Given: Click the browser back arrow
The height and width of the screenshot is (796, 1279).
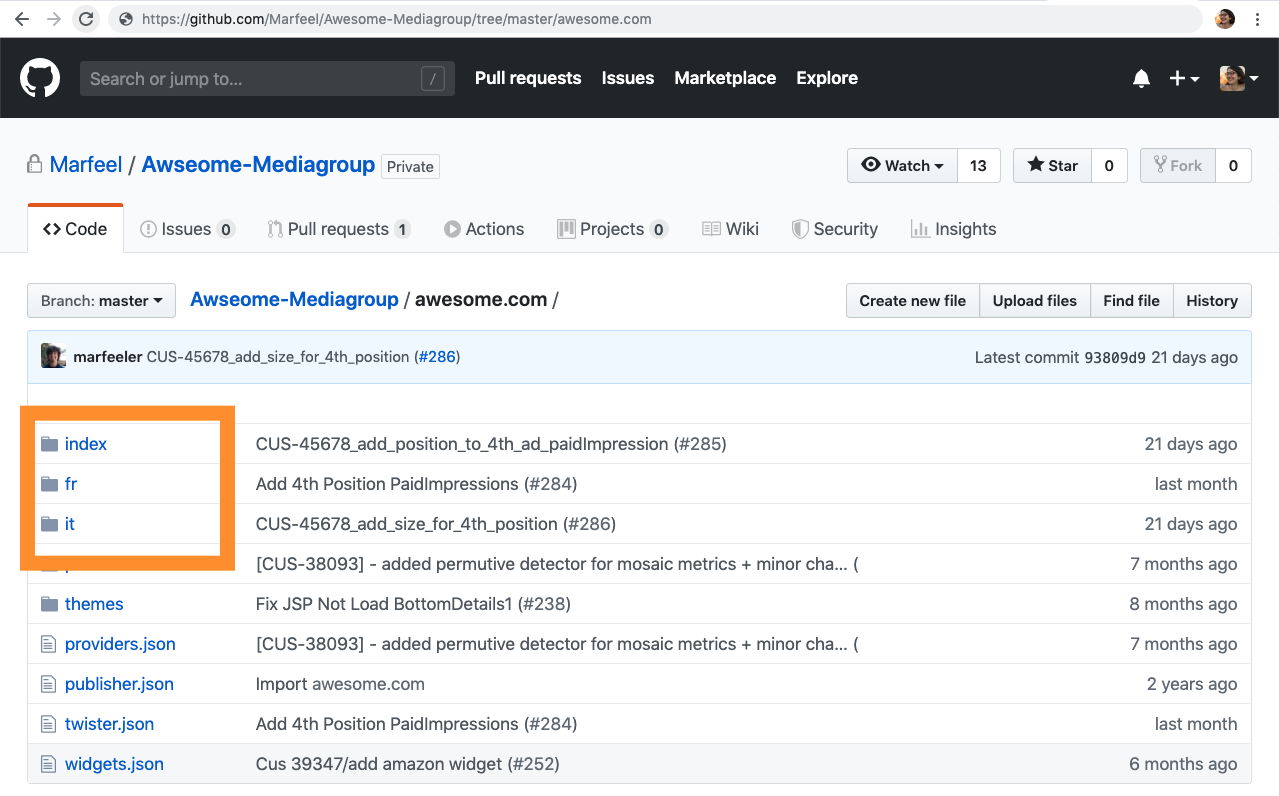Looking at the screenshot, I should (x=22, y=19).
